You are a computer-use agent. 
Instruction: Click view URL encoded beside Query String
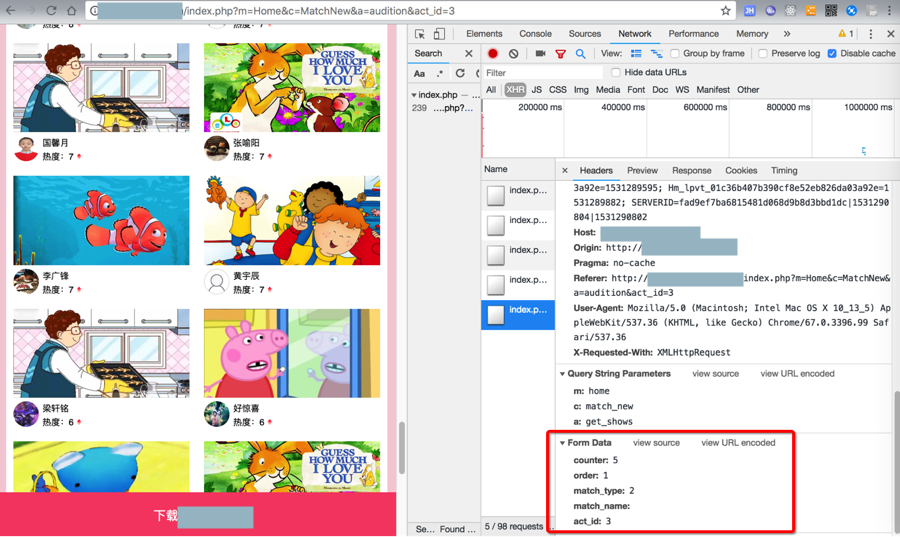tap(797, 373)
